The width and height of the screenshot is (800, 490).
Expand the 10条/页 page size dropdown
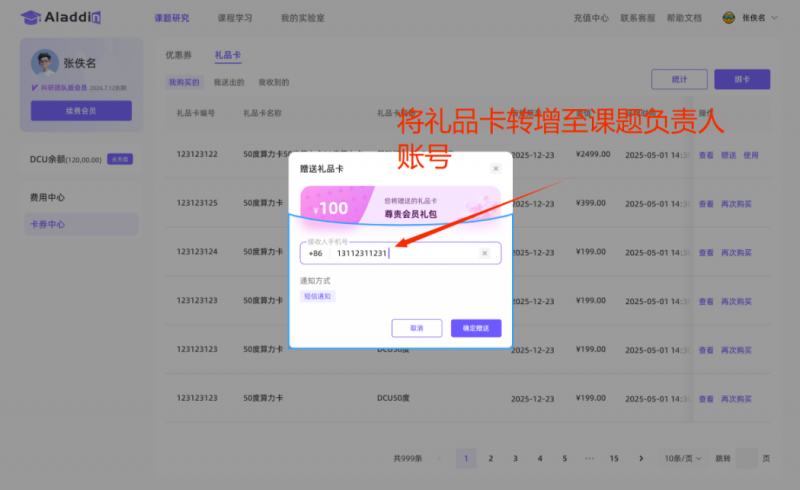point(682,458)
